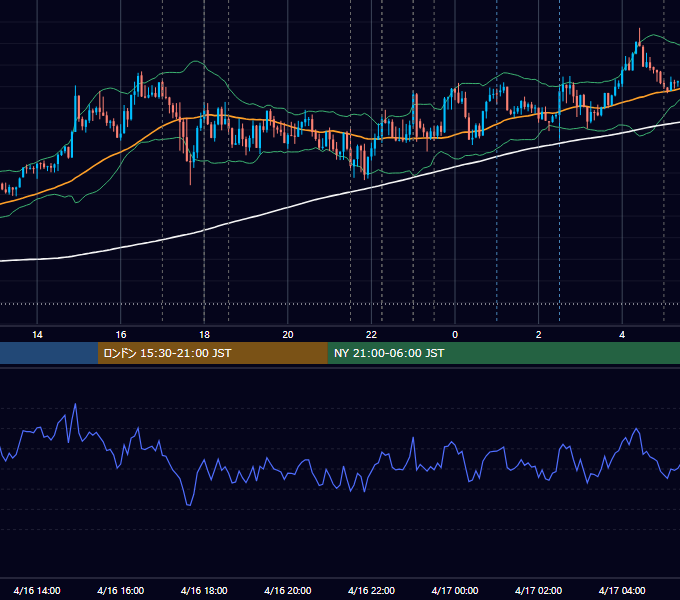Viewport: 680px width, 600px height.
Task: Click the ロンドン 15:30-21:00 JST session band
Action: tap(212, 353)
